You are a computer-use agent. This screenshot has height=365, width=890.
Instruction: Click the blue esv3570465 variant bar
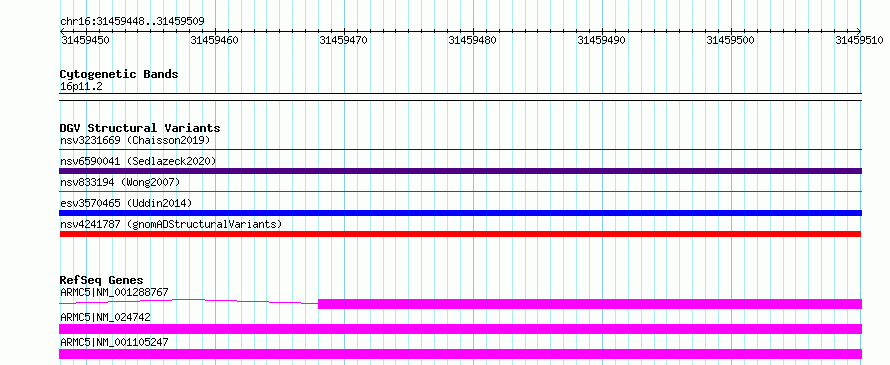(x=460, y=213)
